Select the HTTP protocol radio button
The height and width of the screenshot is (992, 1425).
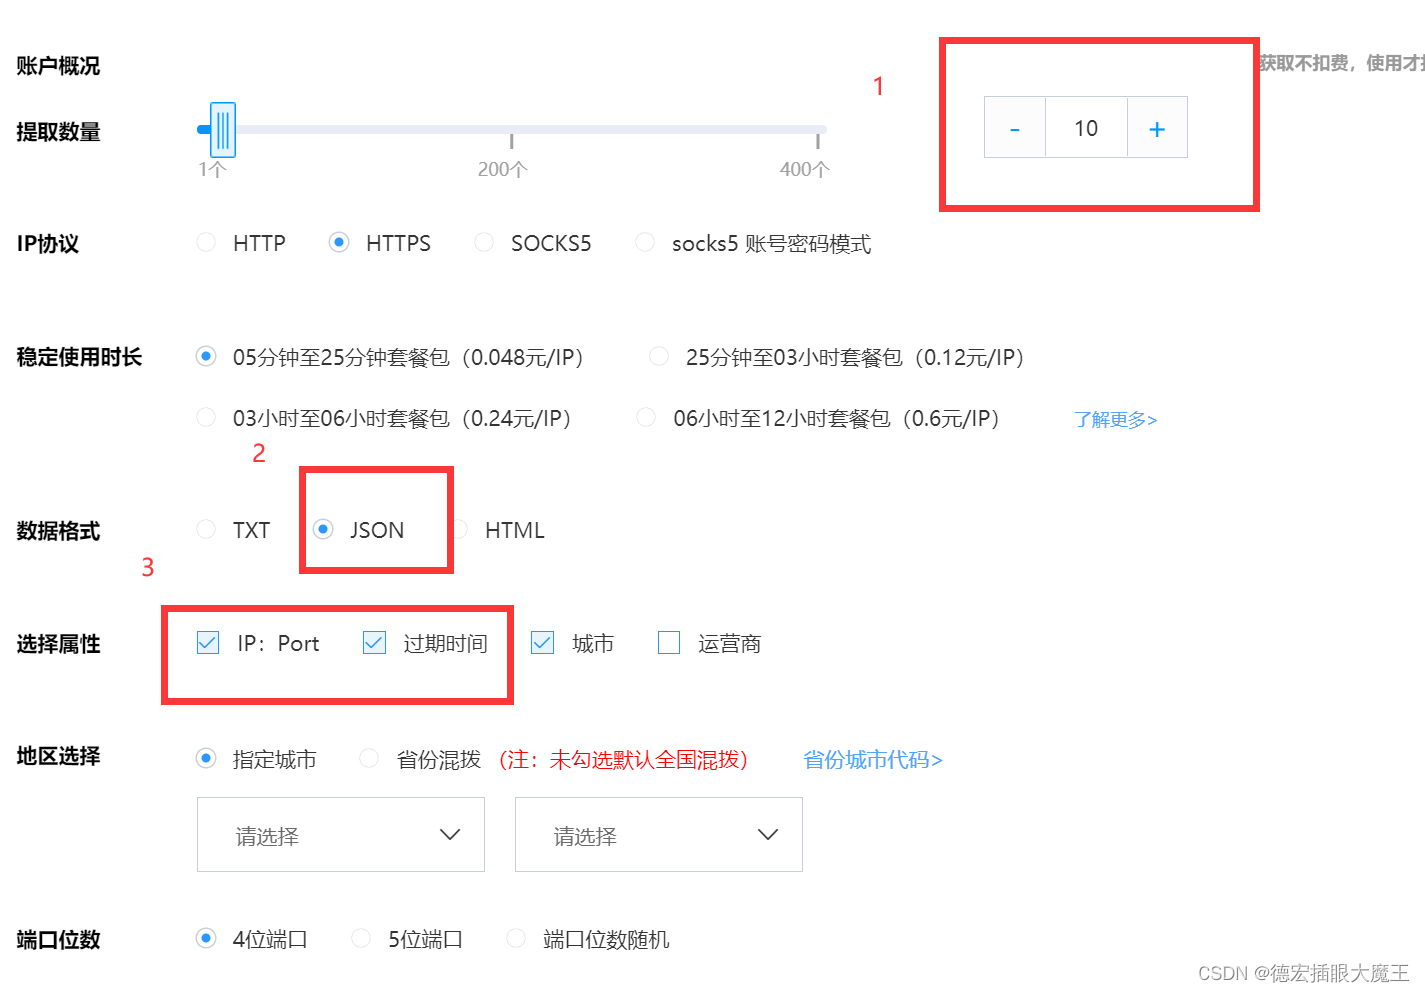pyautogui.click(x=206, y=242)
